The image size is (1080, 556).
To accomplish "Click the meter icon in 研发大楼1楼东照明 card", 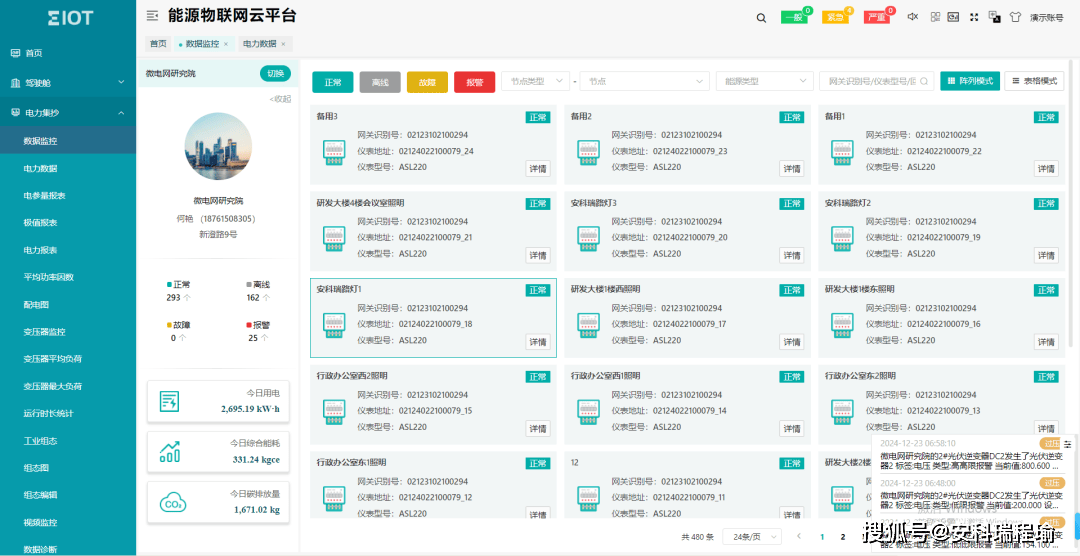I will [842, 325].
